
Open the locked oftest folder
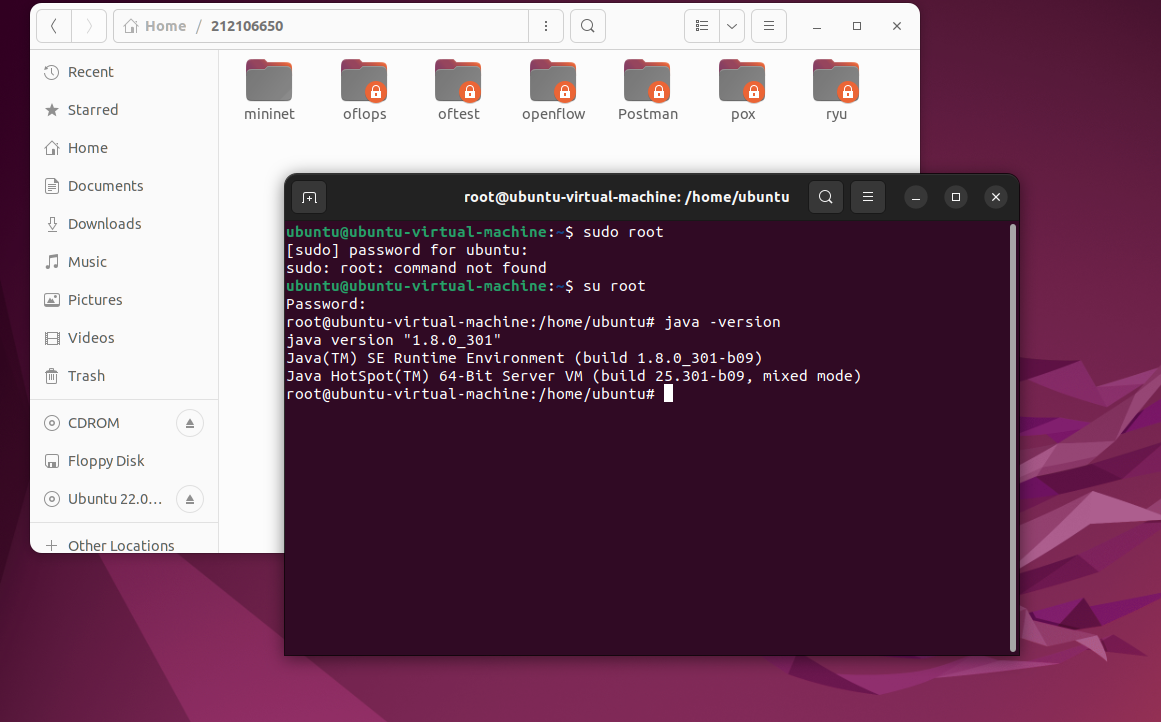(458, 90)
